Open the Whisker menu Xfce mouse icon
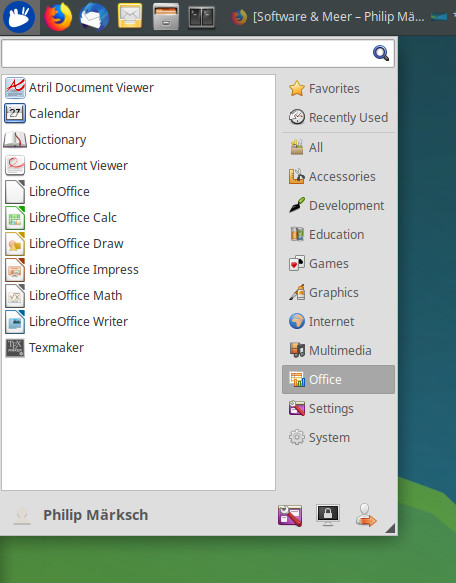 coord(19,17)
